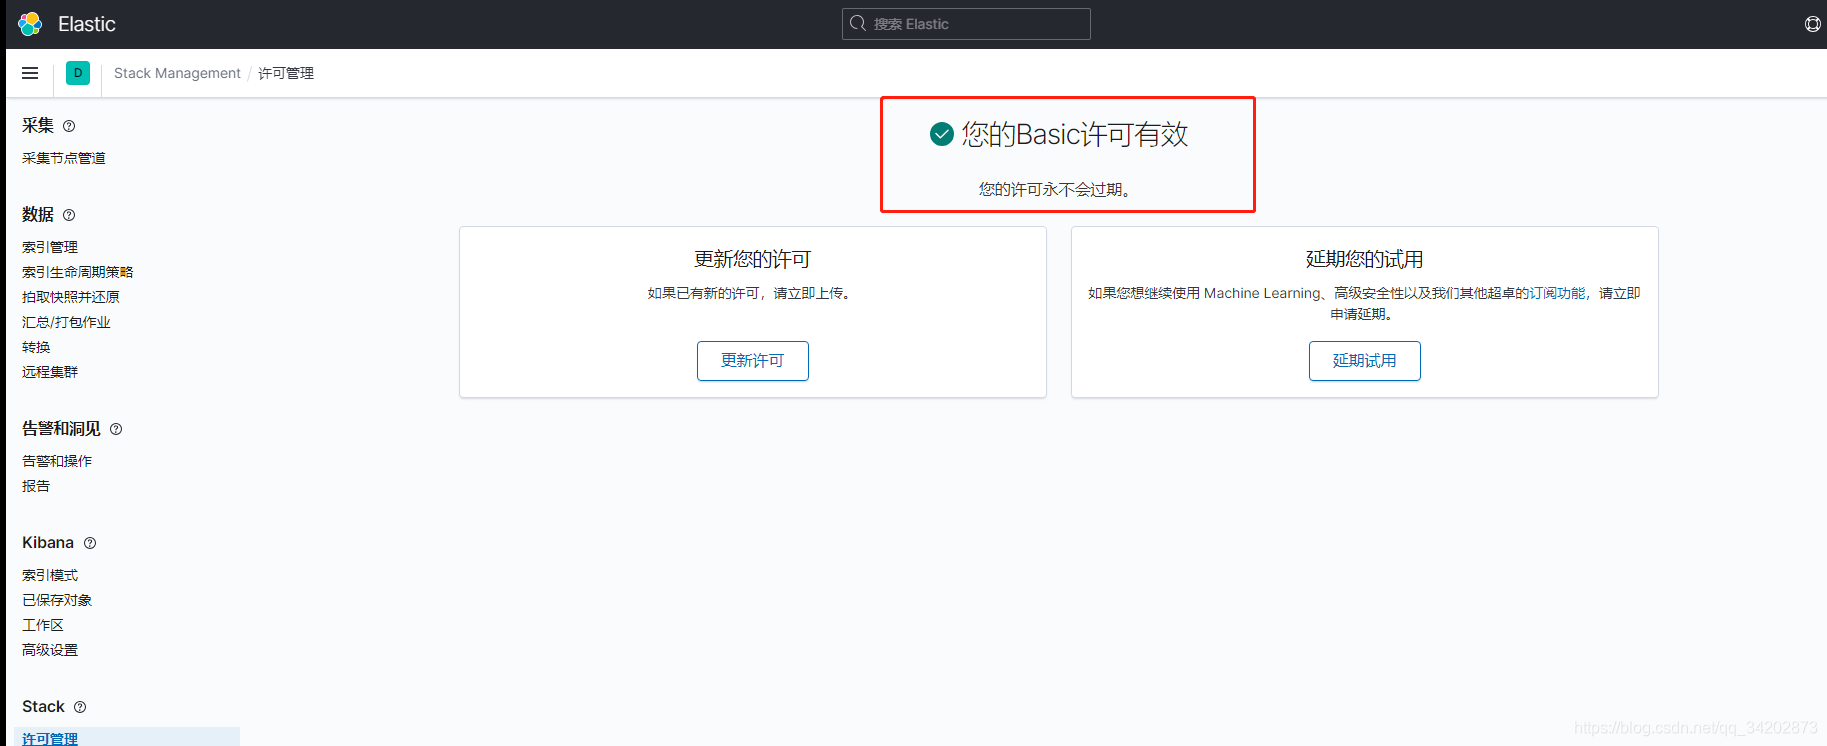Click the 延期您的试用 card title
The height and width of the screenshot is (746, 1827).
point(1365,259)
